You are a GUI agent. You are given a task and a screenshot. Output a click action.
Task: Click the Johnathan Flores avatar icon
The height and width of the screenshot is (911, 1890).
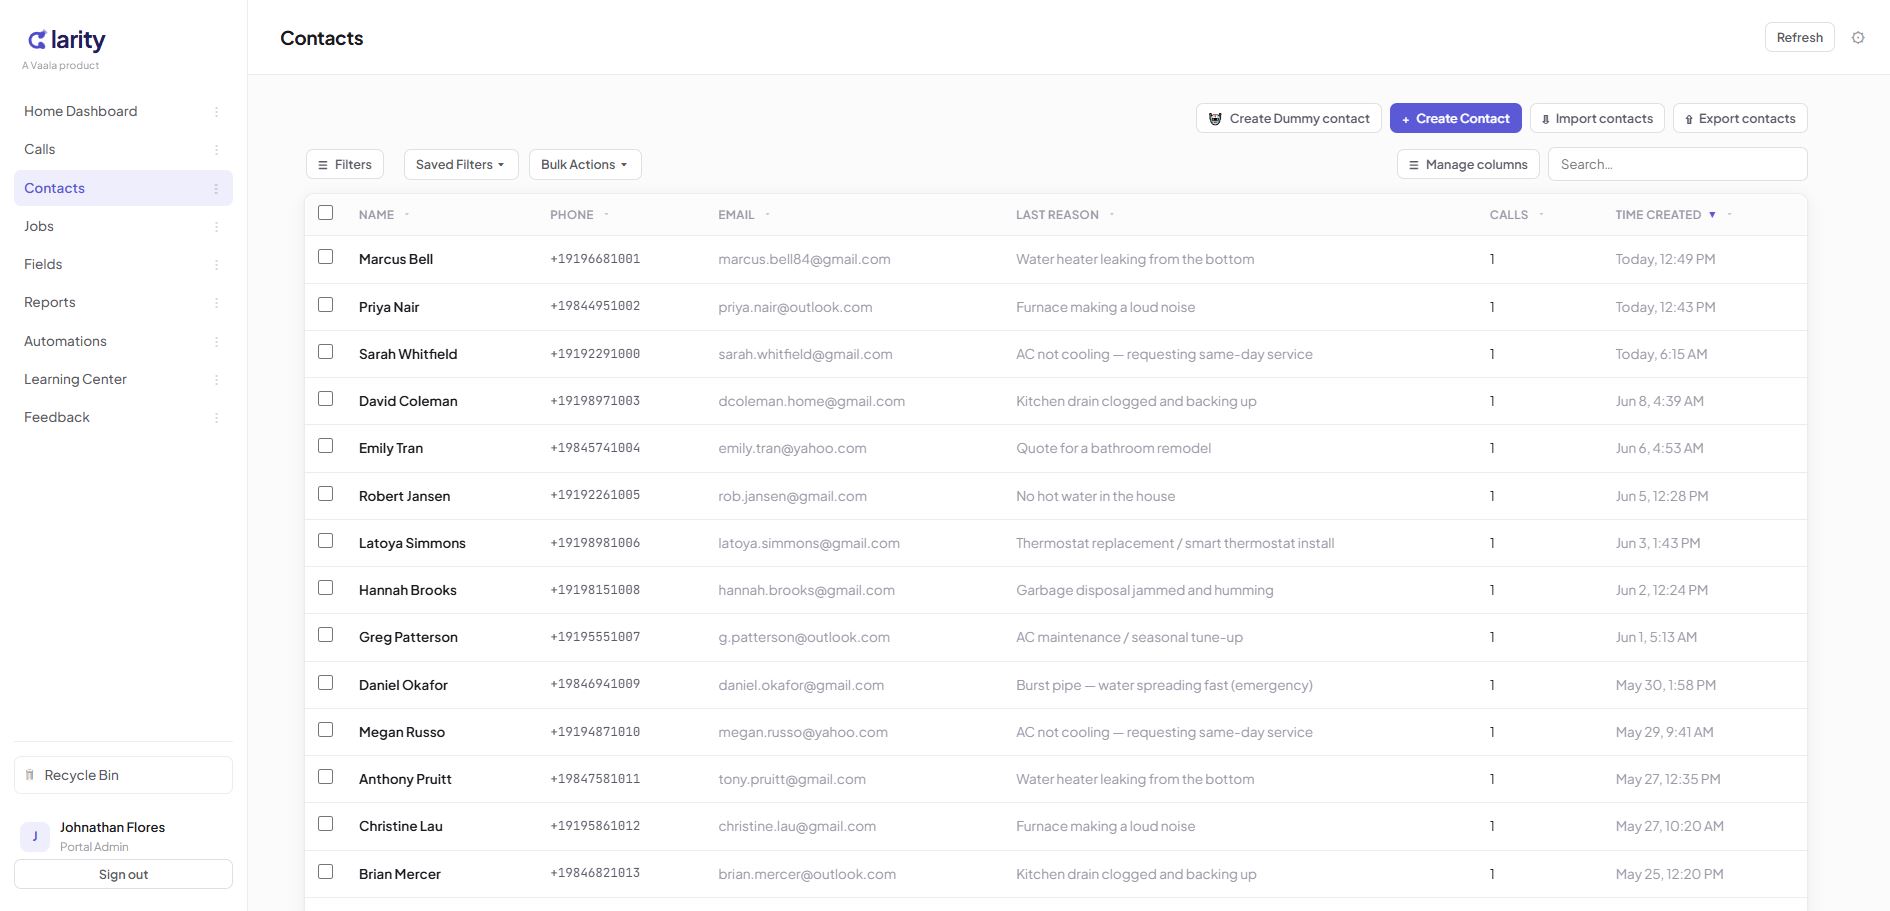point(35,836)
